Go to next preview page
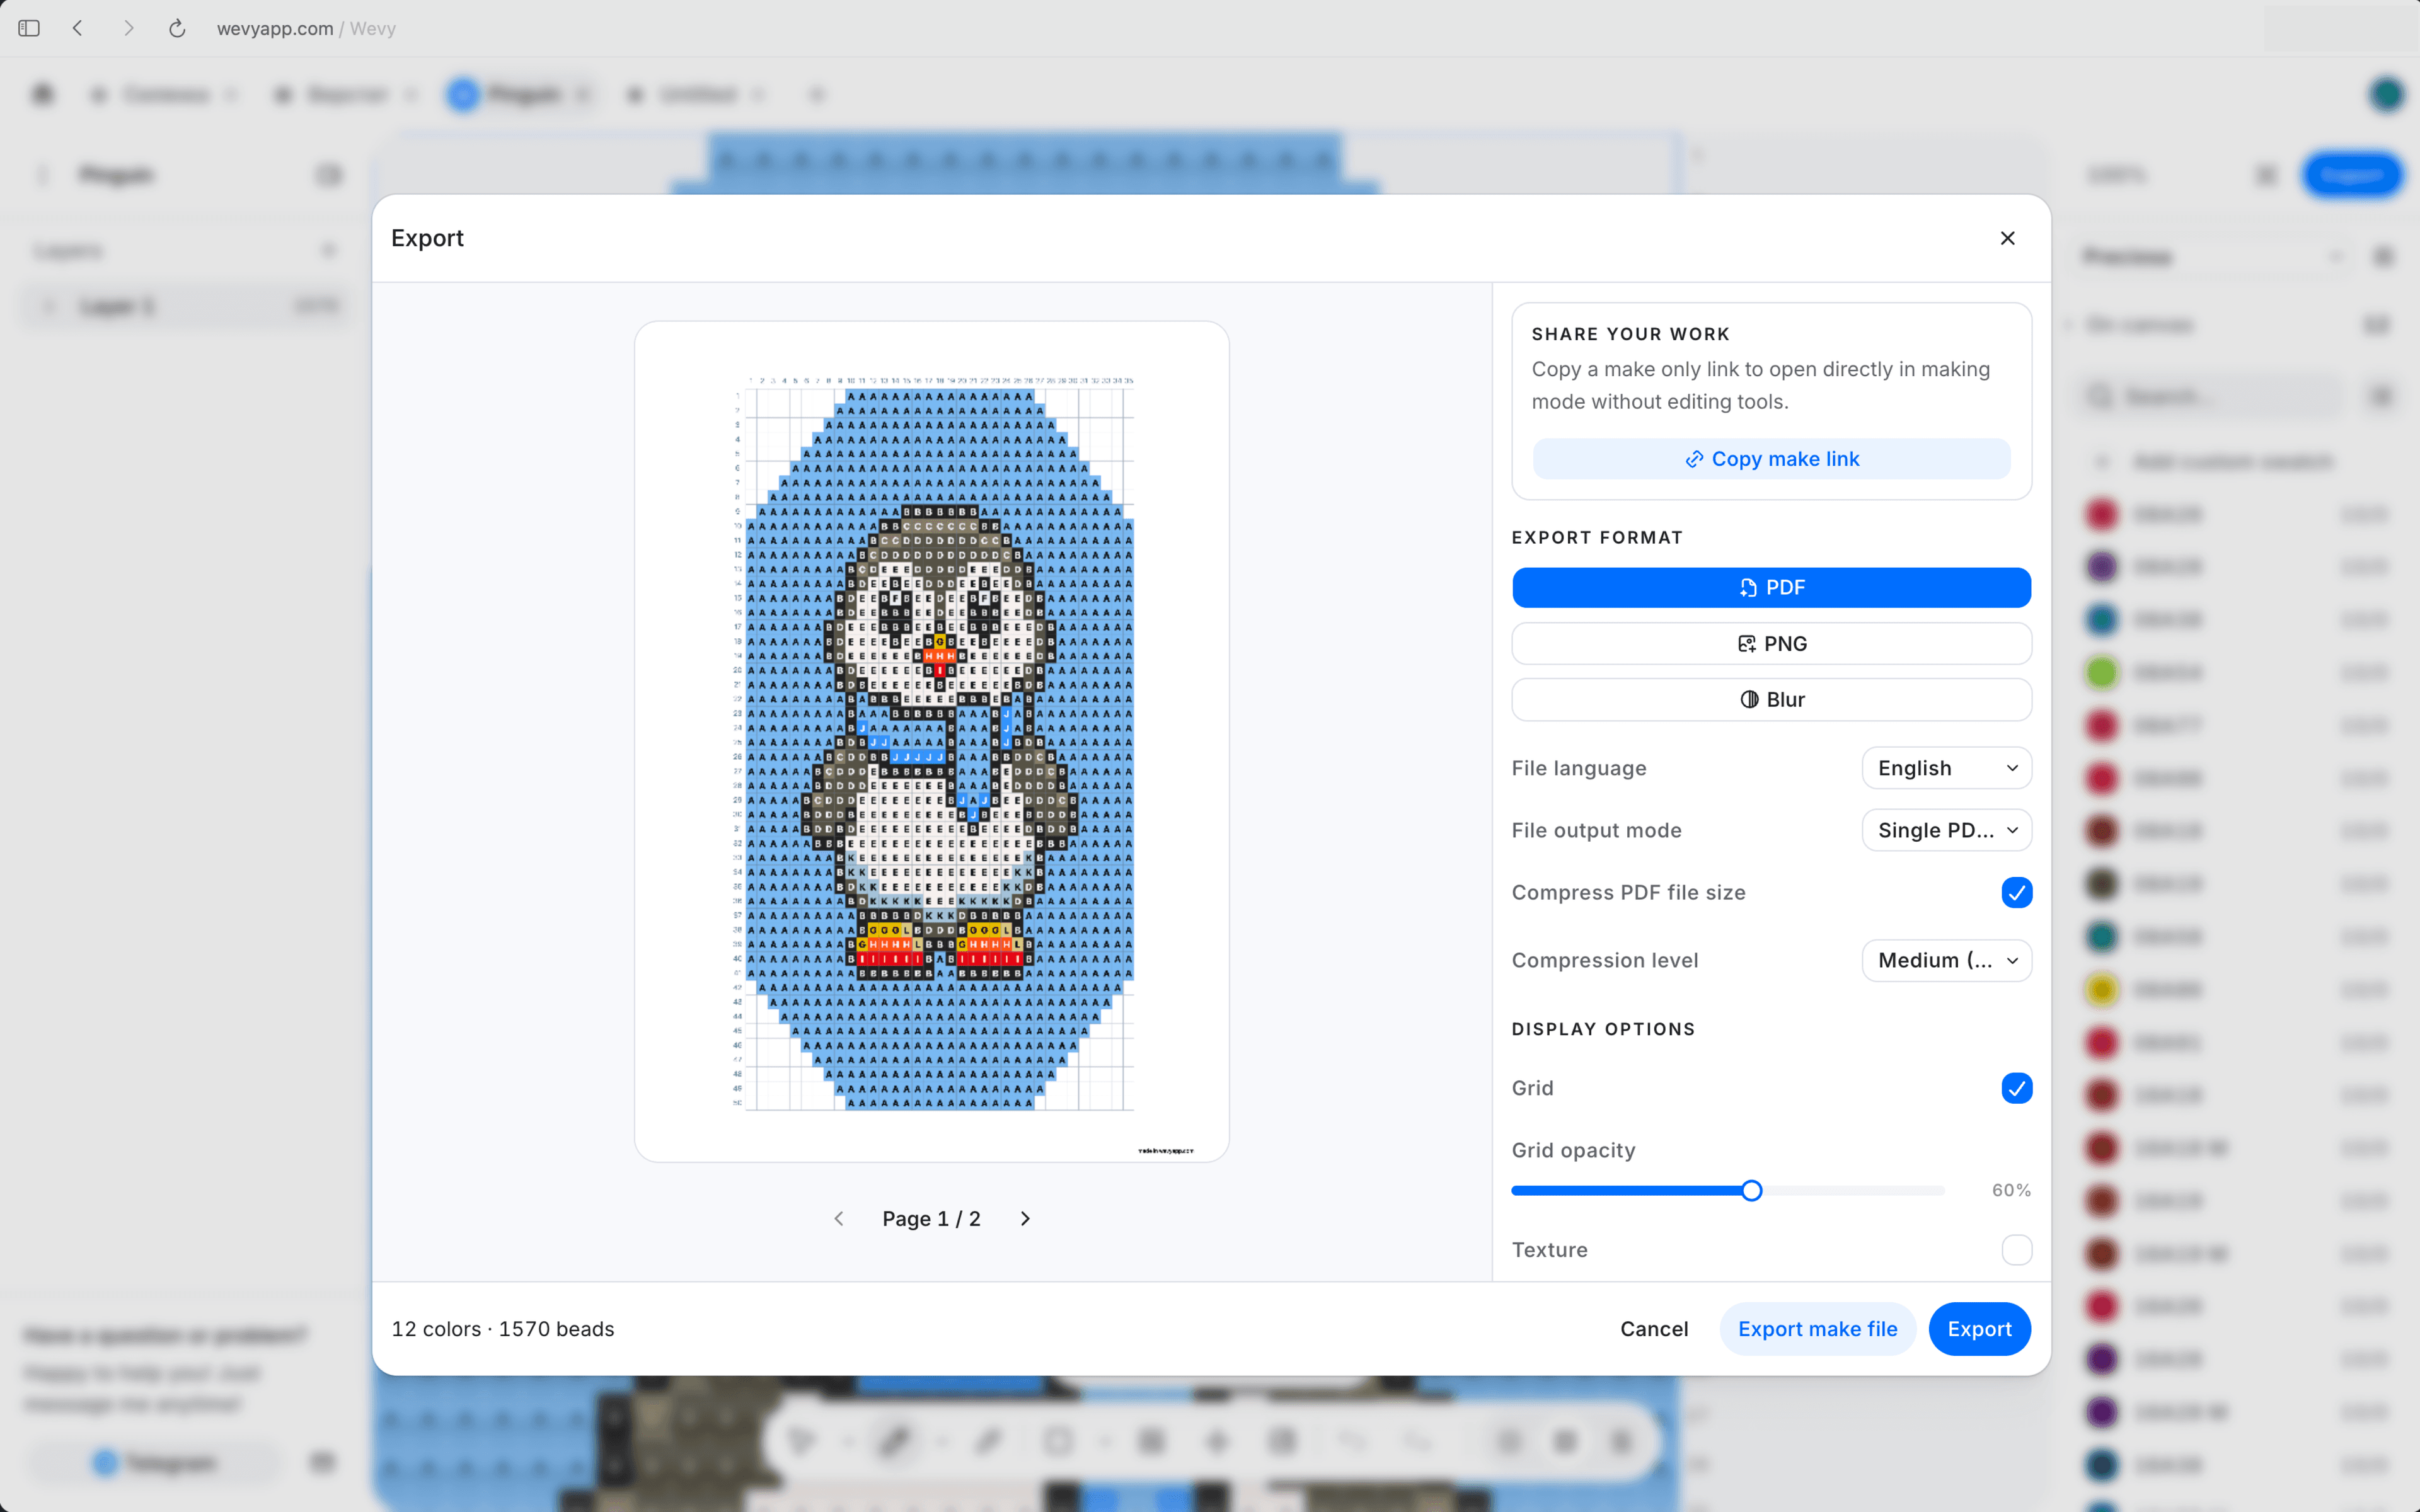Image resolution: width=2420 pixels, height=1512 pixels. pyautogui.click(x=1025, y=1218)
